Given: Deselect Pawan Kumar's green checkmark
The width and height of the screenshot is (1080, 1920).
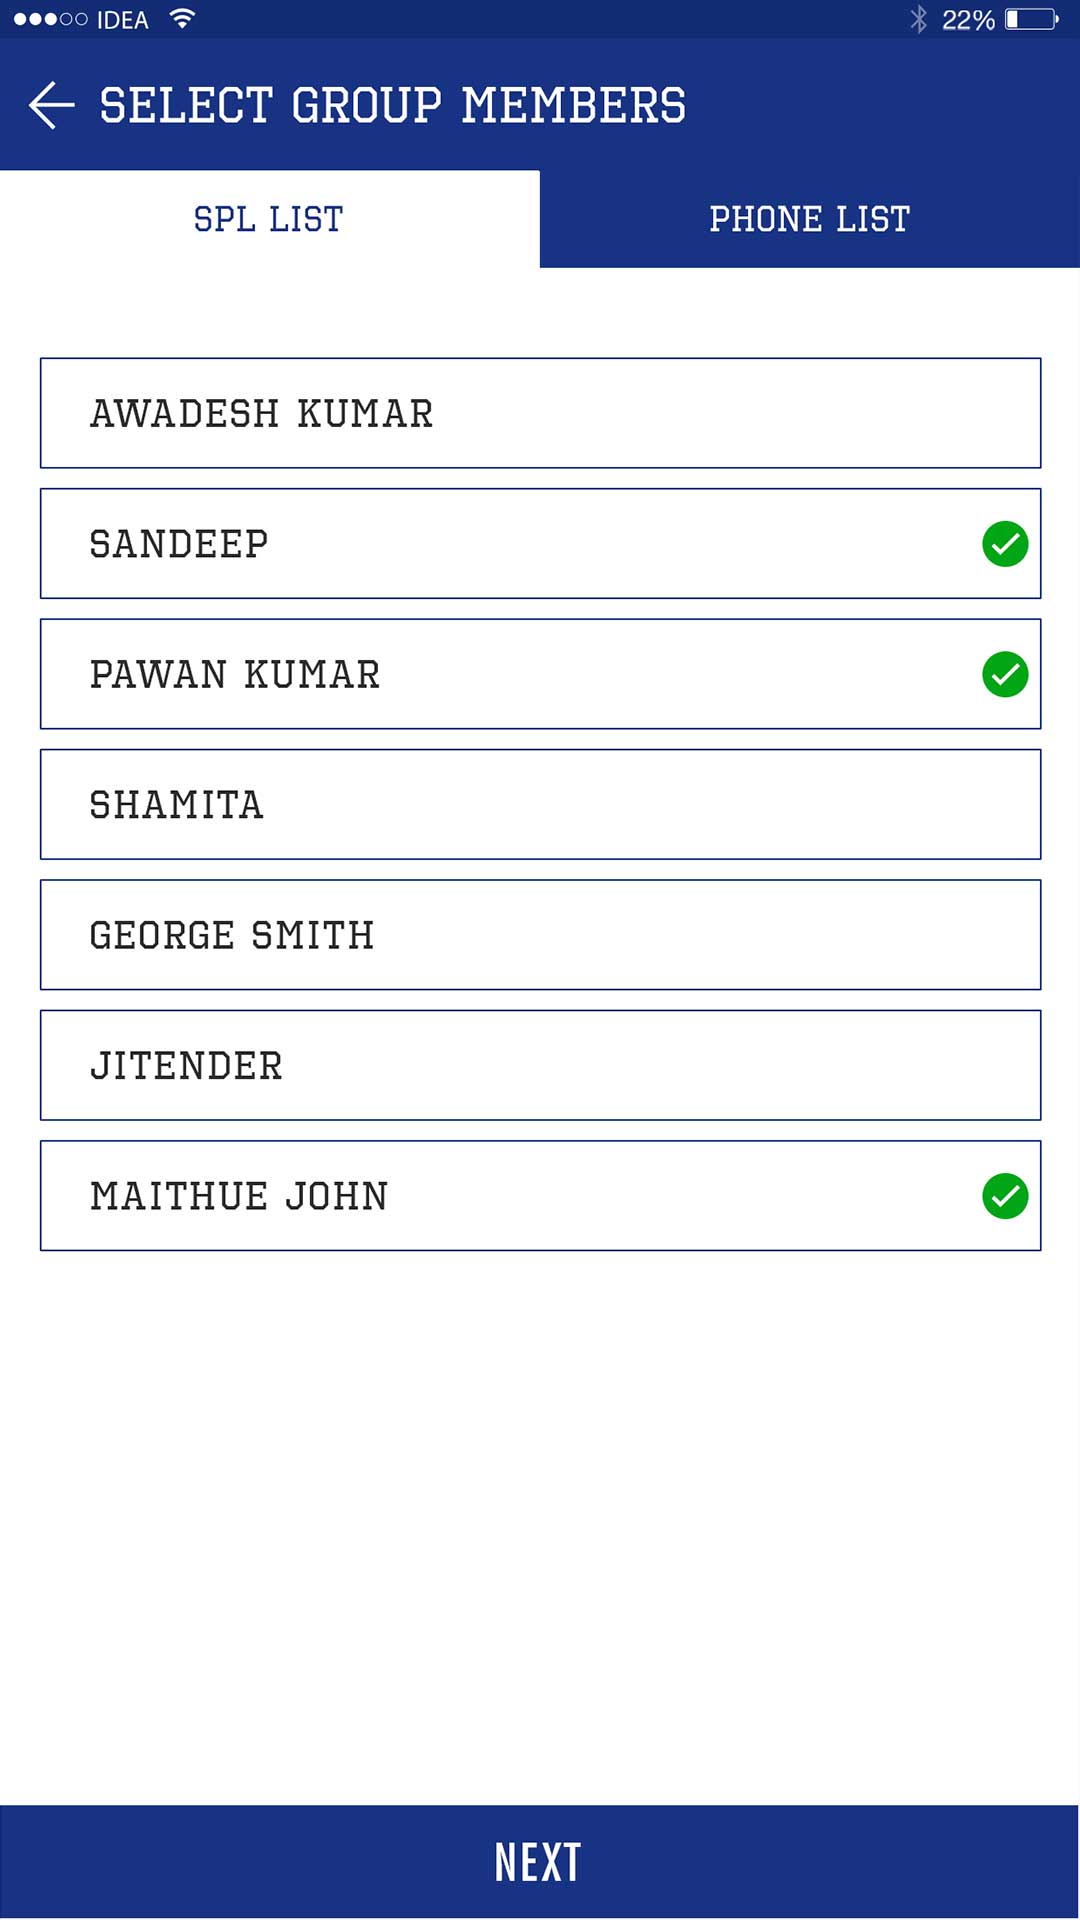Looking at the screenshot, I should click(x=1005, y=674).
